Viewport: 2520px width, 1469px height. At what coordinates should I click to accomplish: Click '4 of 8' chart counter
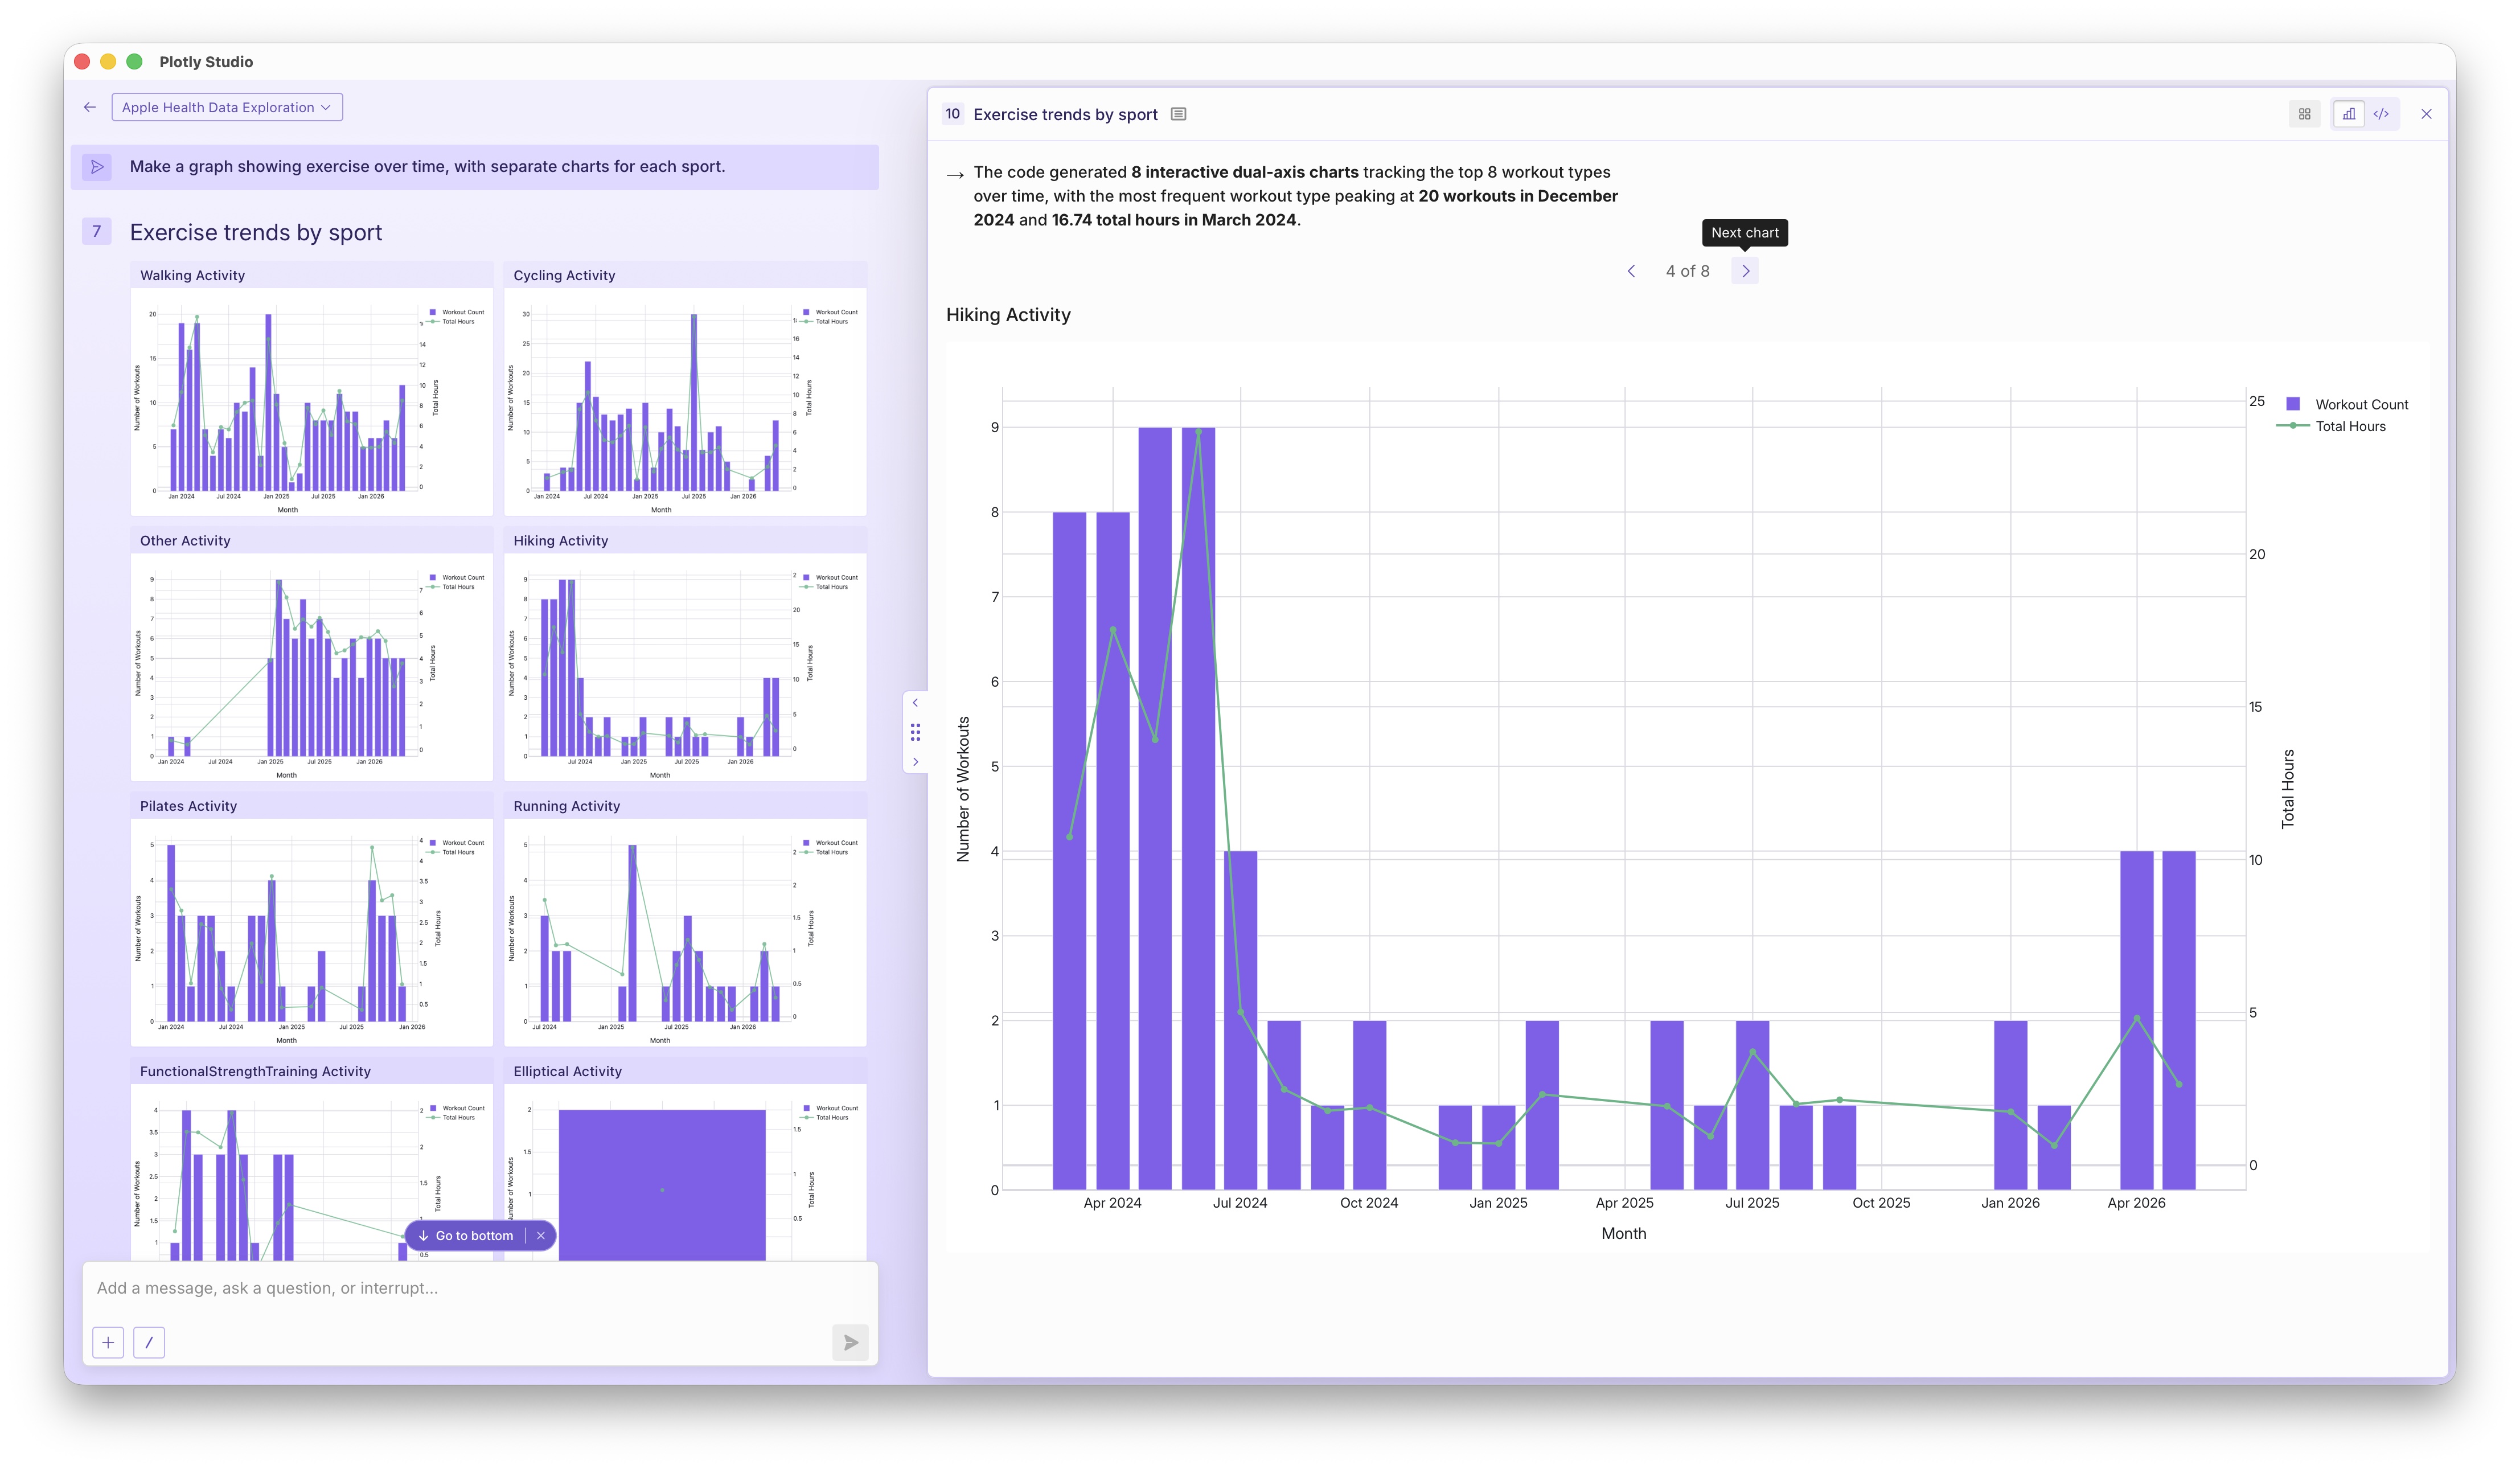pos(1687,271)
